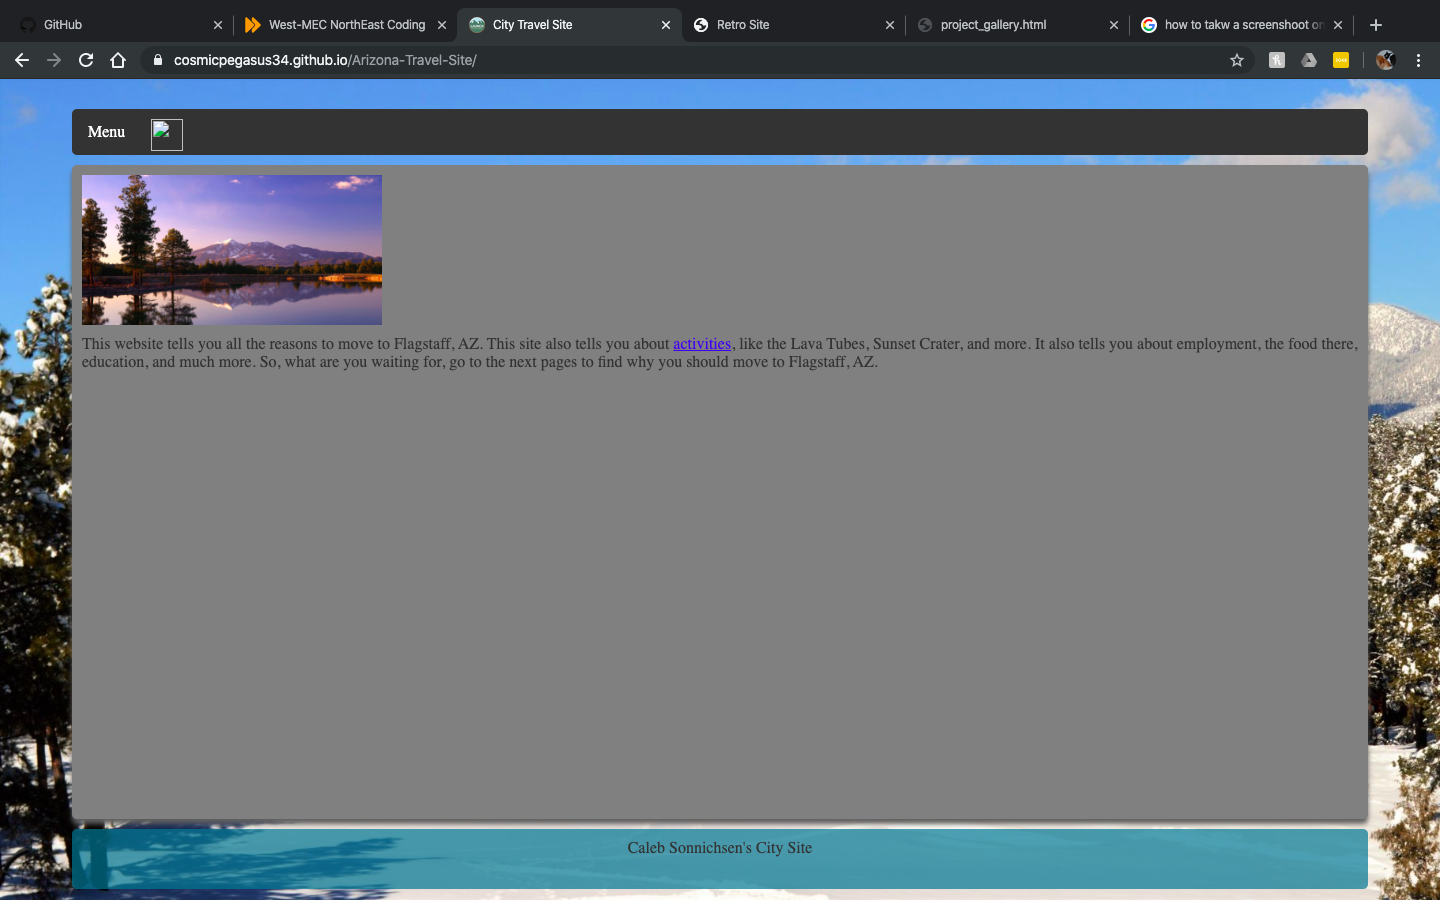Image resolution: width=1440 pixels, height=900 pixels.
Task: Open a new tab with the plus button
Action: (x=1376, y=25)
